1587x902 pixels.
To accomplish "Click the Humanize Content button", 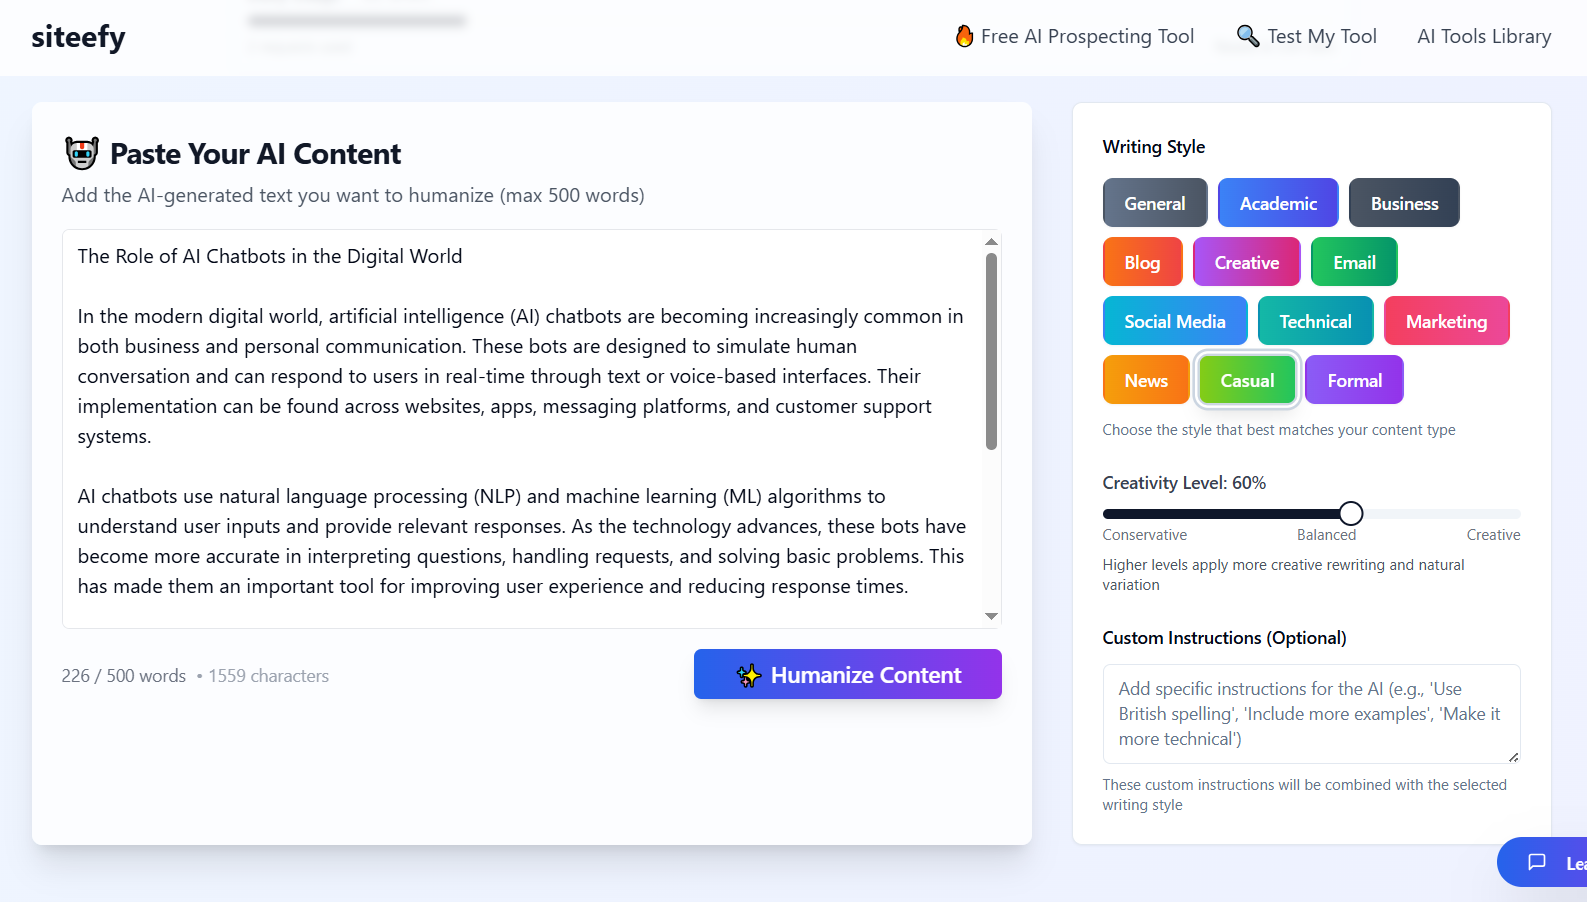I will tap(848, 674).
